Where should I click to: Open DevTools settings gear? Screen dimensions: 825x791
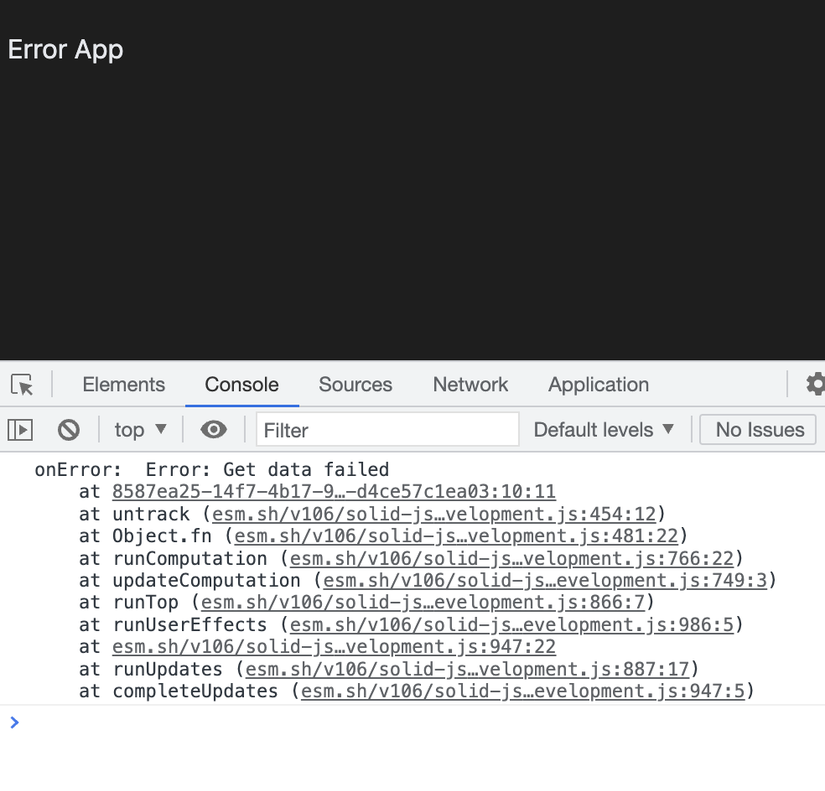coord(816,384)
